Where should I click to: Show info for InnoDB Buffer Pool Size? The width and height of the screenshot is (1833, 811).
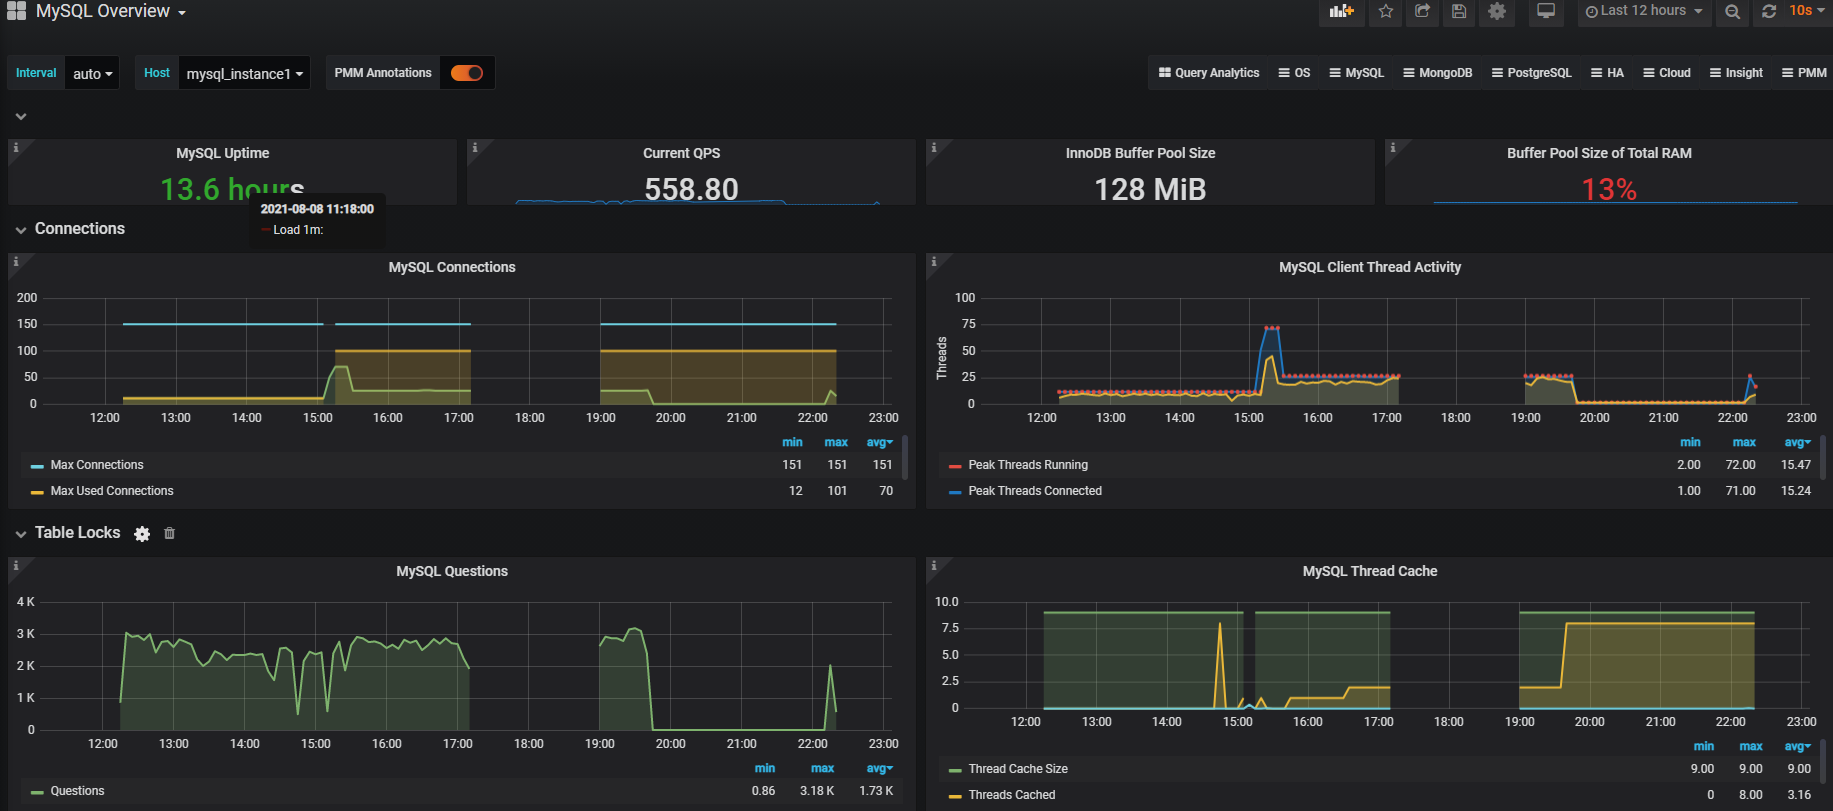tap(933, 148)
